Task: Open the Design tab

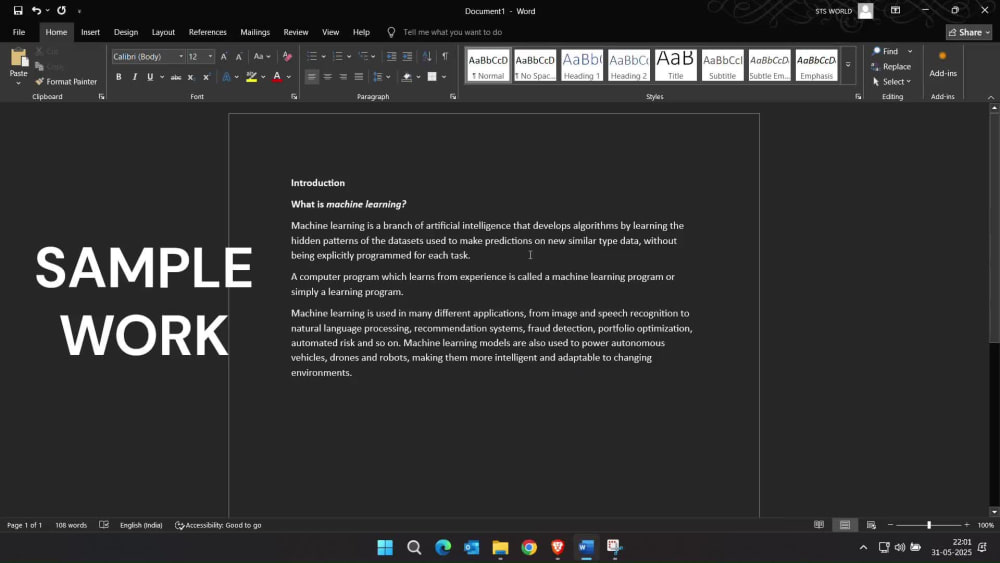Action: click(126, 32)
